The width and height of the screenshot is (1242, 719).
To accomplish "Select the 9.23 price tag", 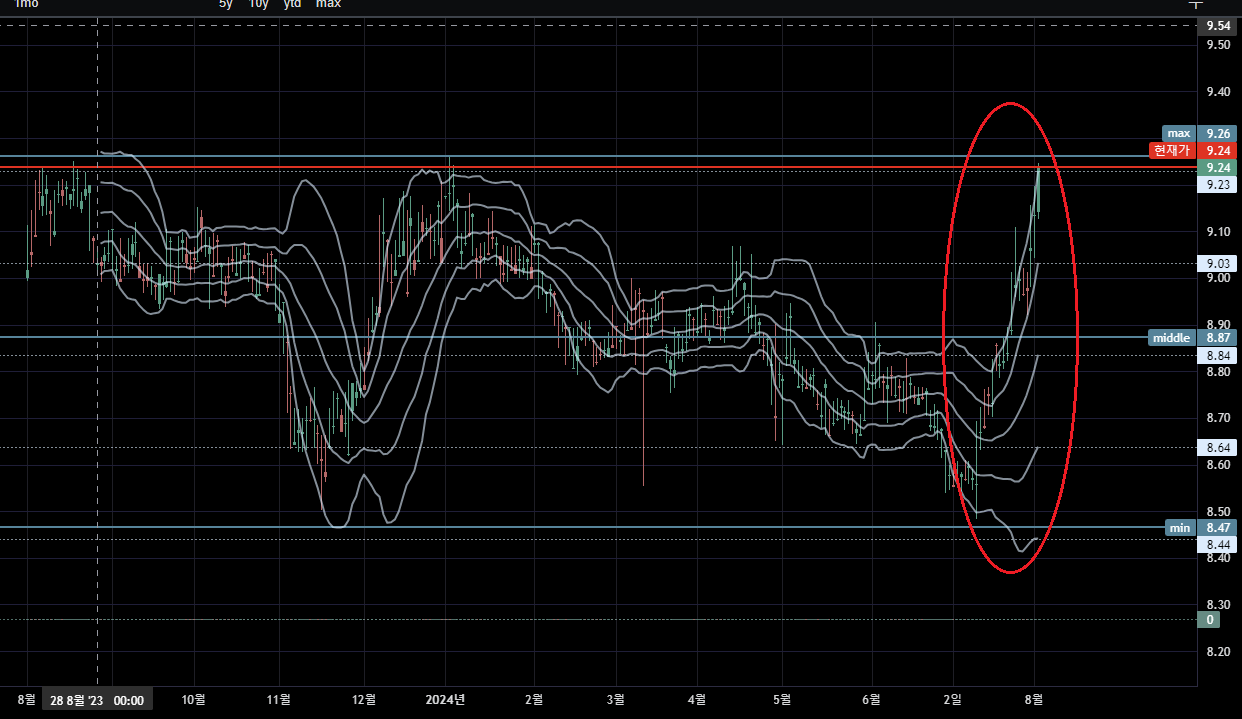I will [x=1218, y=185].
